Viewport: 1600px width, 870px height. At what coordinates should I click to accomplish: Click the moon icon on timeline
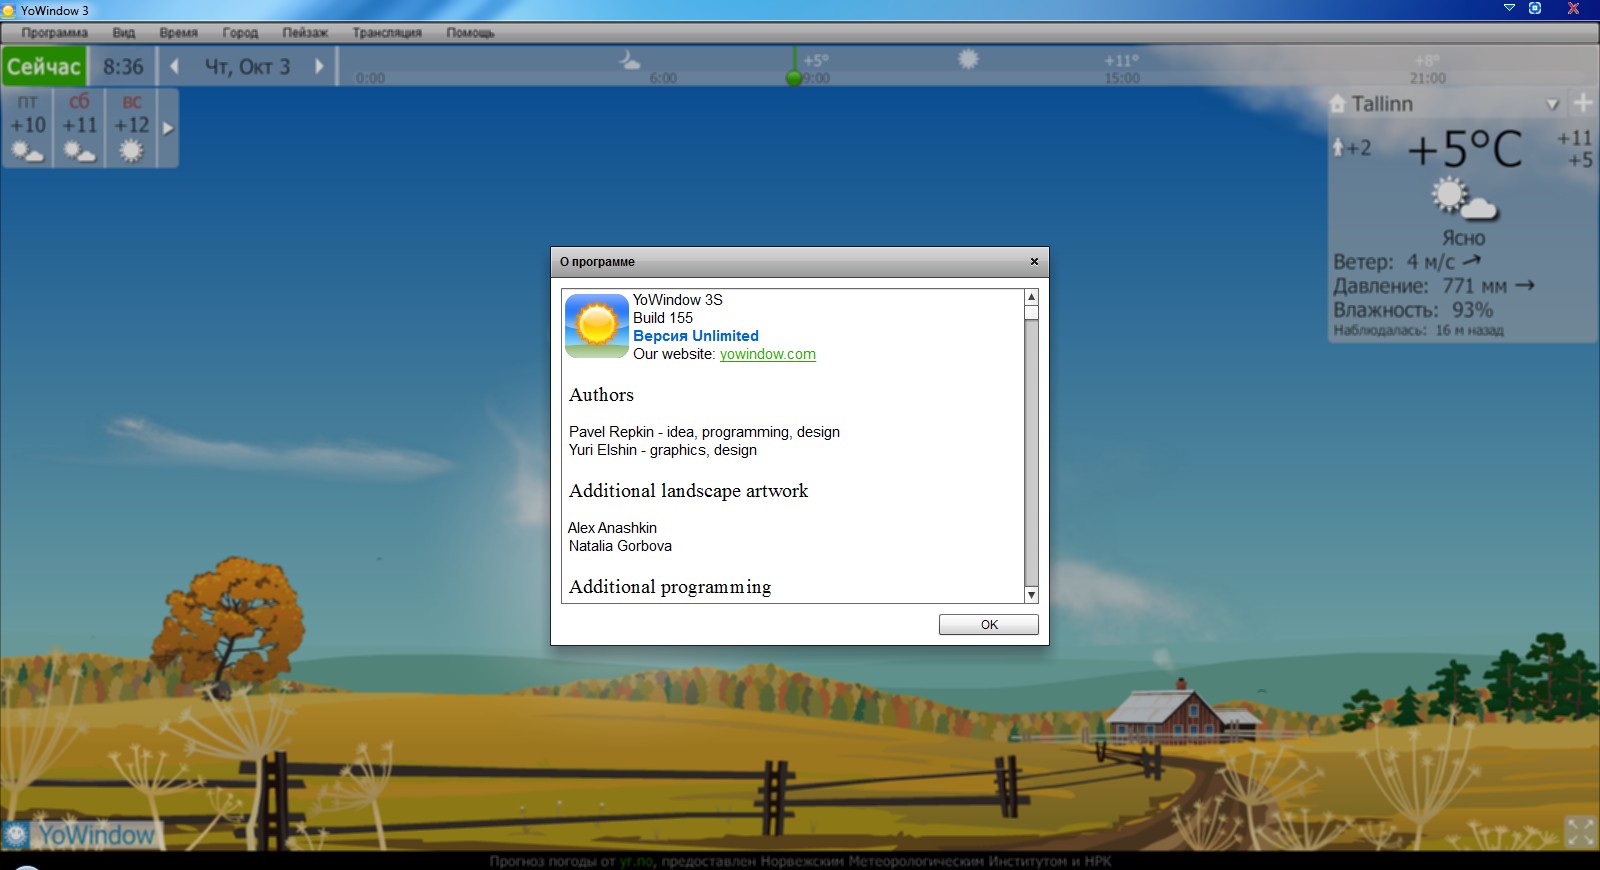[x=629, y=60]
